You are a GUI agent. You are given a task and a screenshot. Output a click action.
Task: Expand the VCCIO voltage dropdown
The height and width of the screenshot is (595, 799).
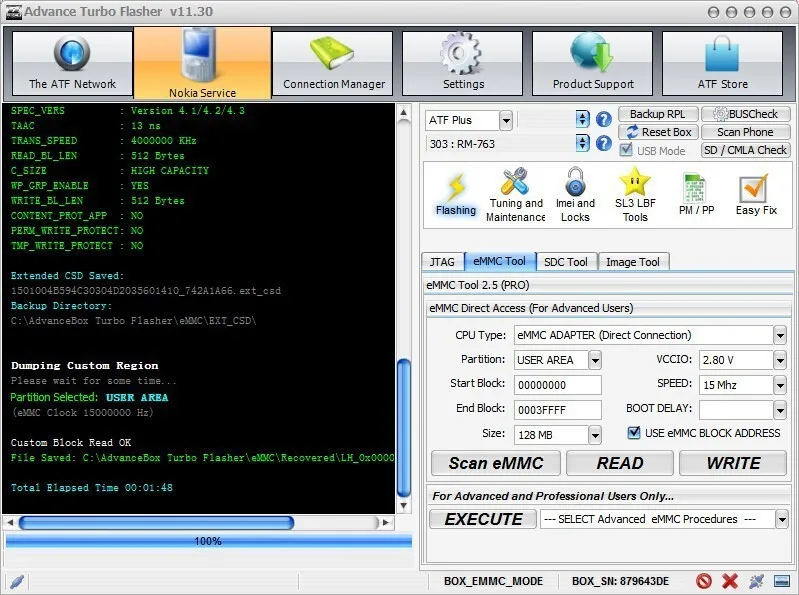coord(780,360)
